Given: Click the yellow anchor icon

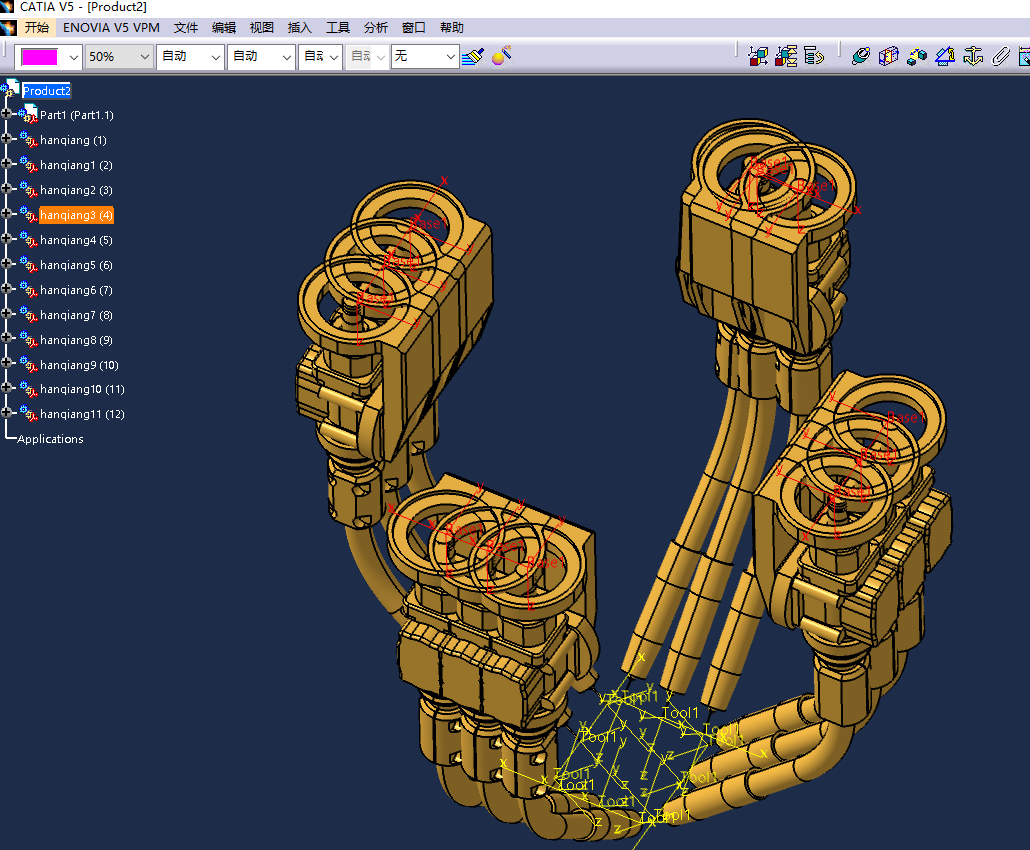Looking at the screenshot, I should click(x=973, y=56).
